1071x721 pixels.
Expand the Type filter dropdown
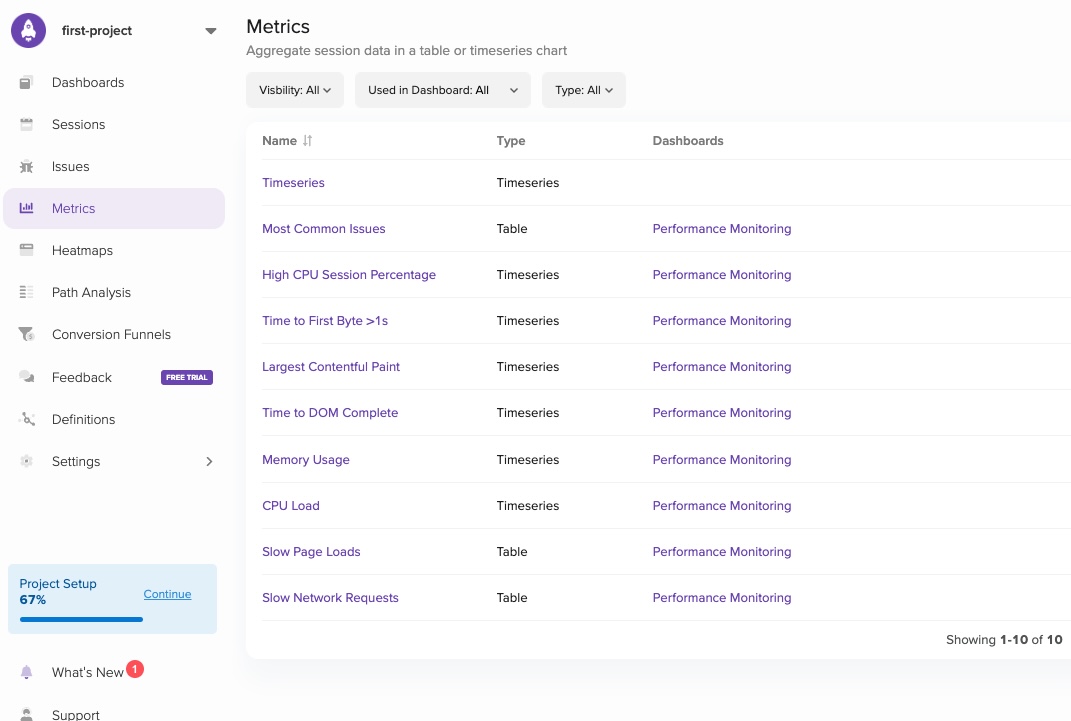[583, 90]
